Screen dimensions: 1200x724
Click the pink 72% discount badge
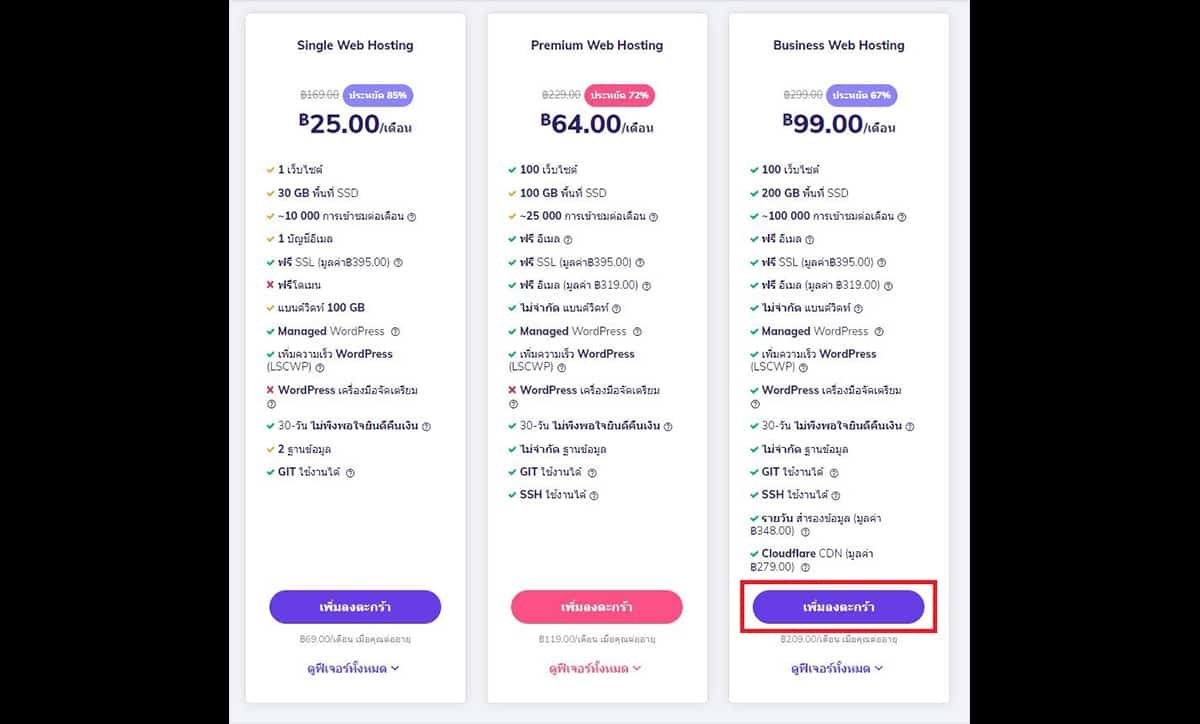(x=620, y=95)
